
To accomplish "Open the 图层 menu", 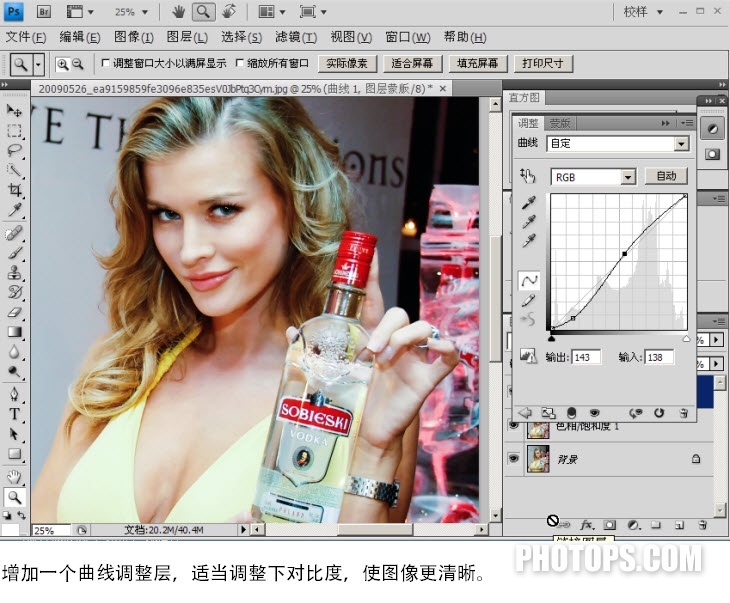I will coord(187,37).
